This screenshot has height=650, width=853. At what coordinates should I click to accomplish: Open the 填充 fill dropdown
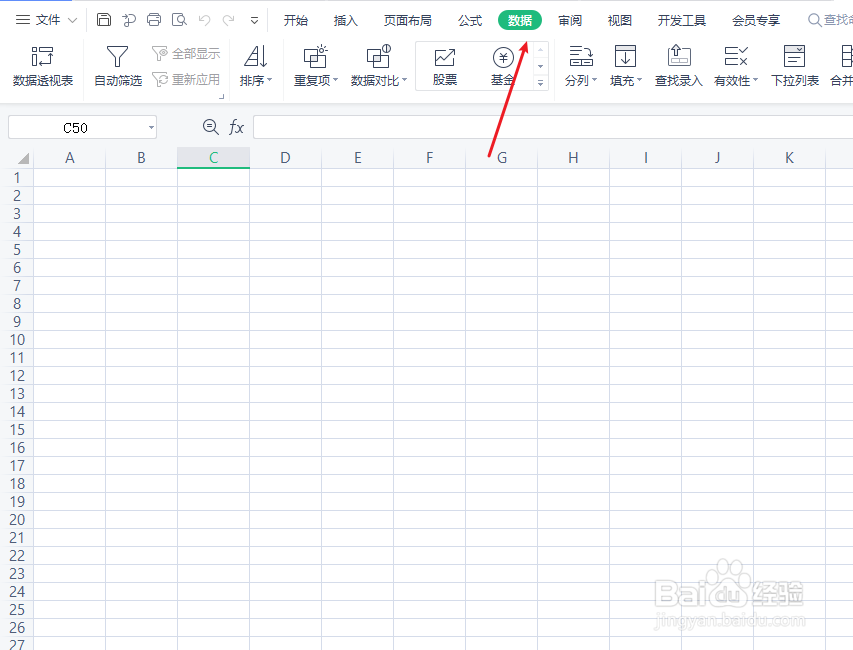point(626,66)
